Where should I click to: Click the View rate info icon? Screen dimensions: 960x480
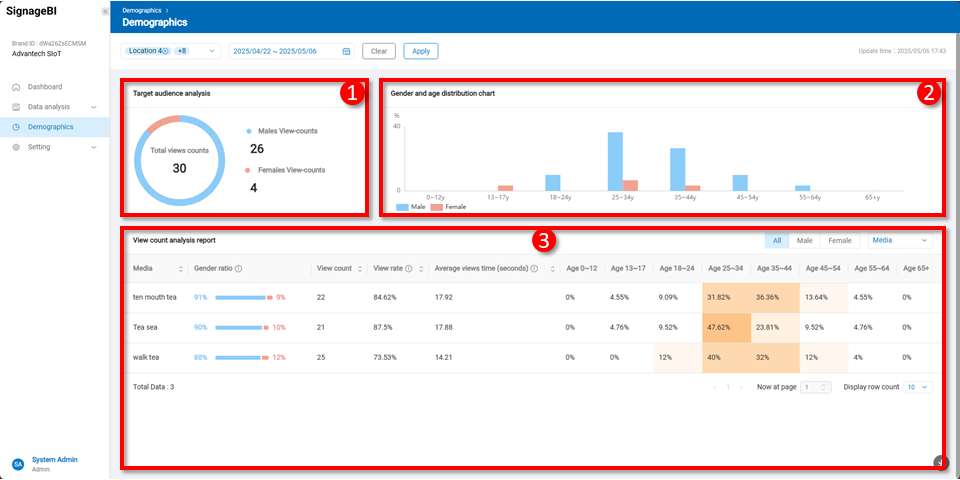409,269
